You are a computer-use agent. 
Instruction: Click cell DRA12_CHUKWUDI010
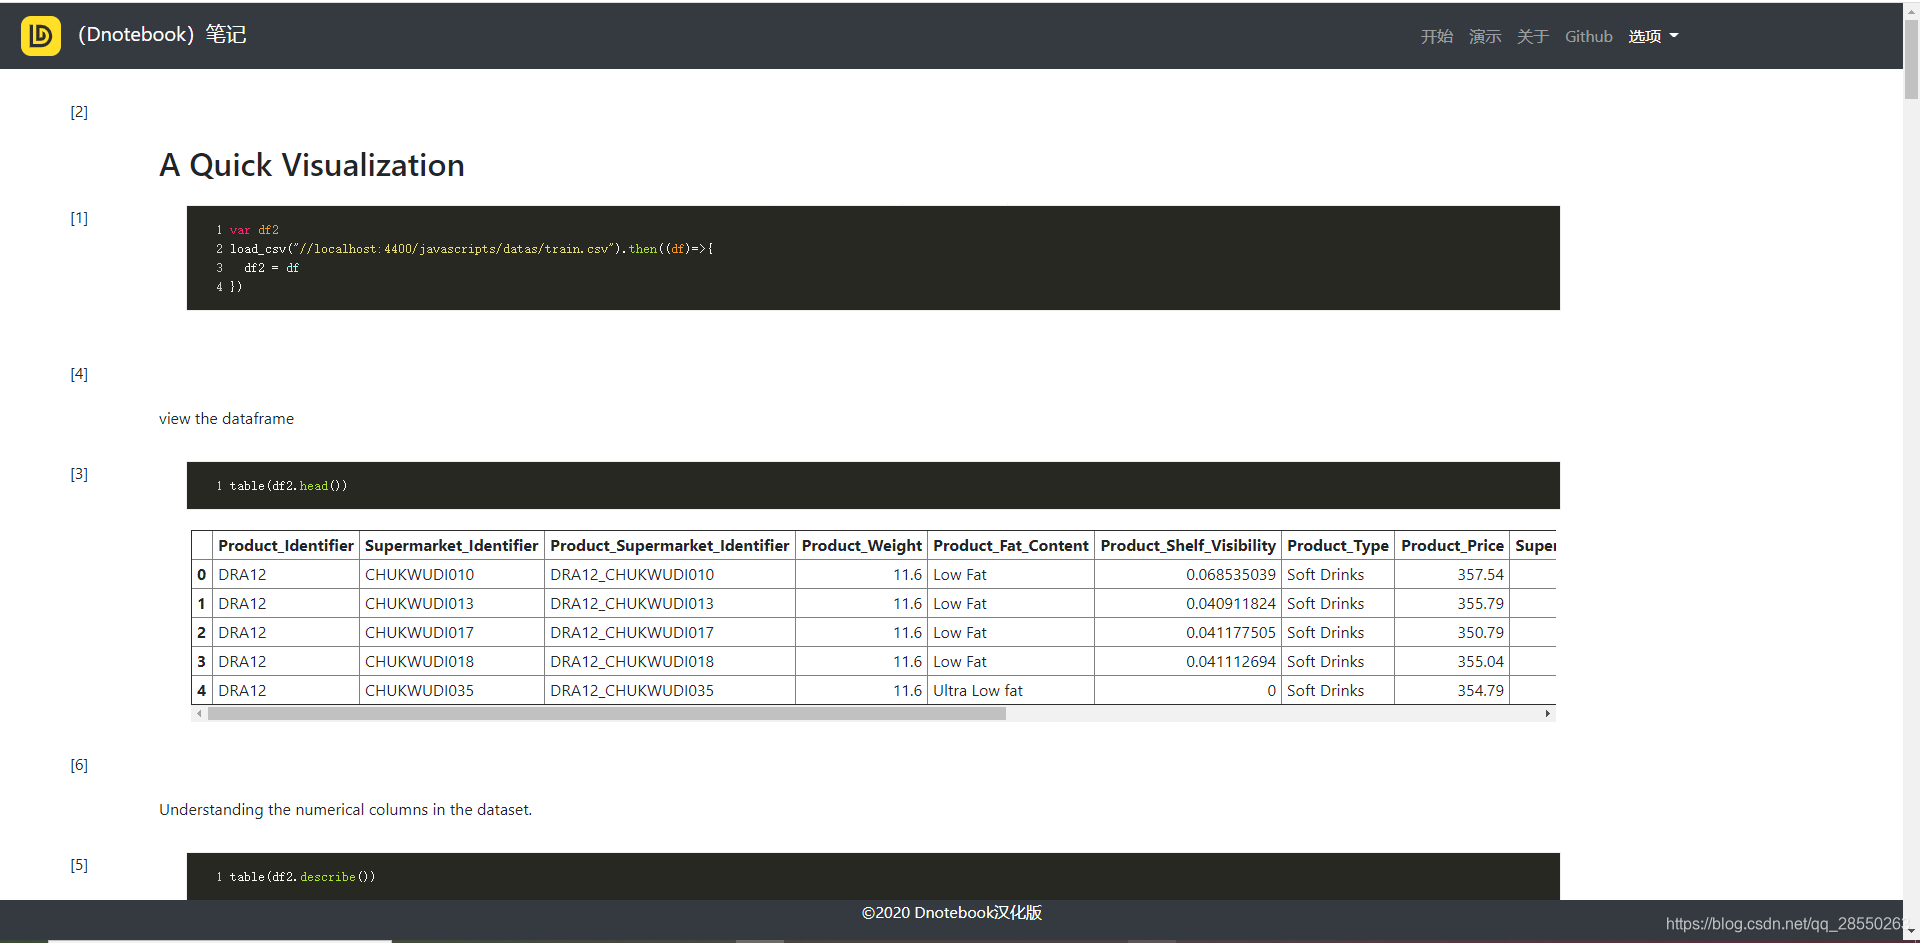click(x=670, y=575)
